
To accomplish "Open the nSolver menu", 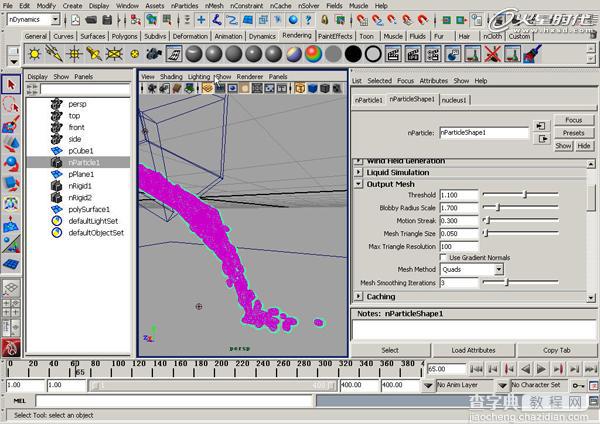I will coord(308,6).
